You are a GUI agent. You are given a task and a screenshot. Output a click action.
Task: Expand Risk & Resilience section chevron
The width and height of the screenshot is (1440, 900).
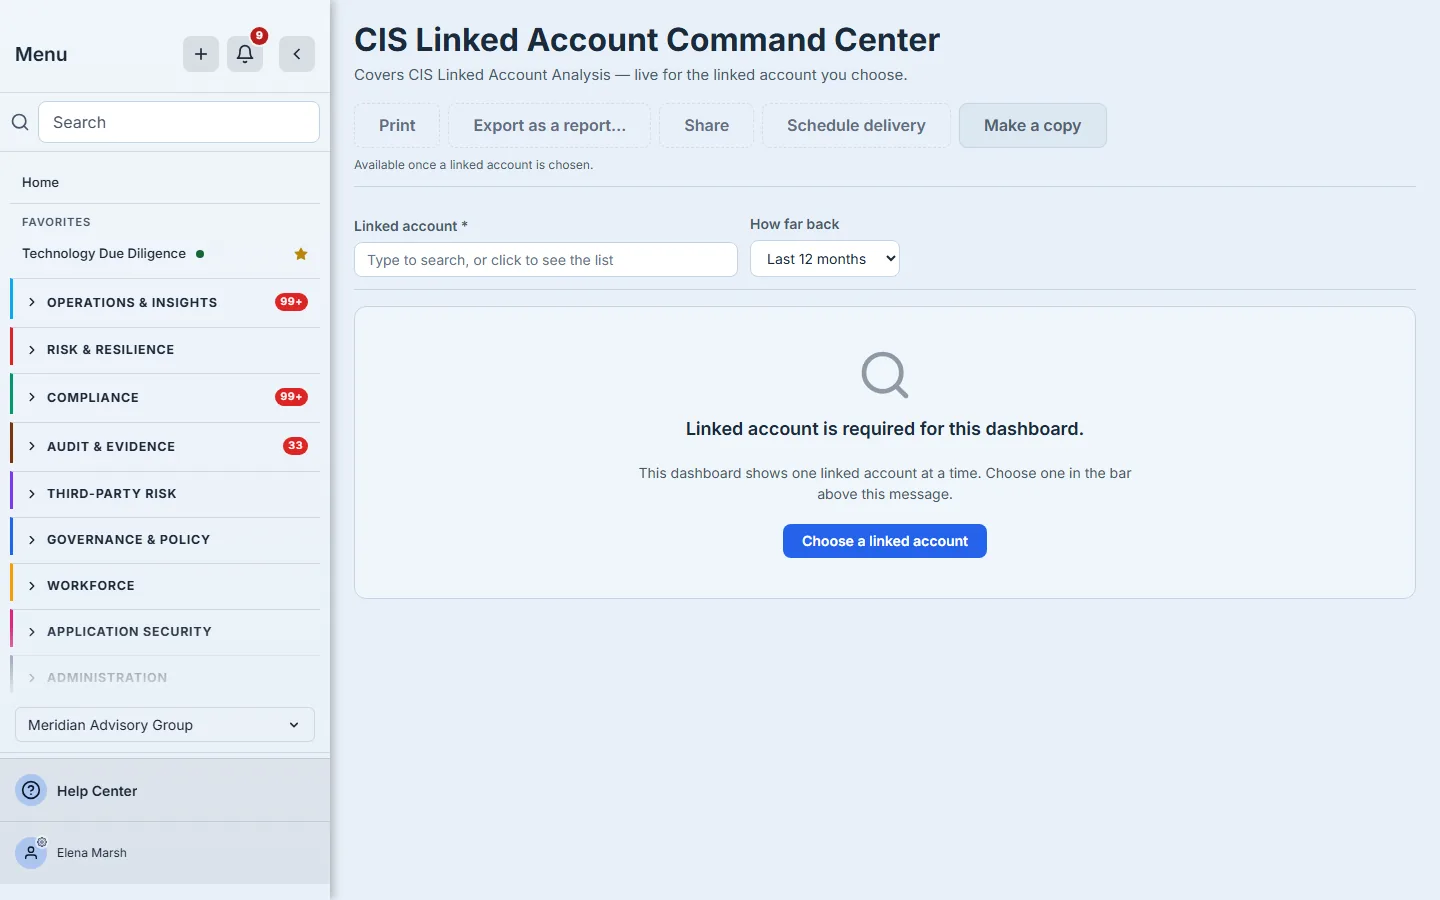click(x=32, y=350)
